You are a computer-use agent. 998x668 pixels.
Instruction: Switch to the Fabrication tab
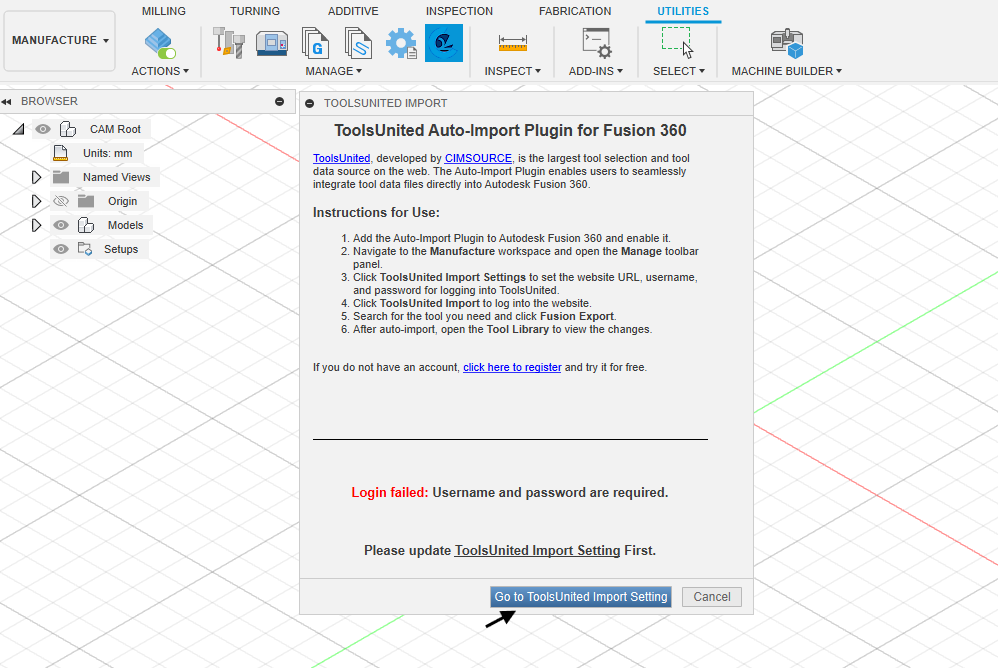coord(575,11)
